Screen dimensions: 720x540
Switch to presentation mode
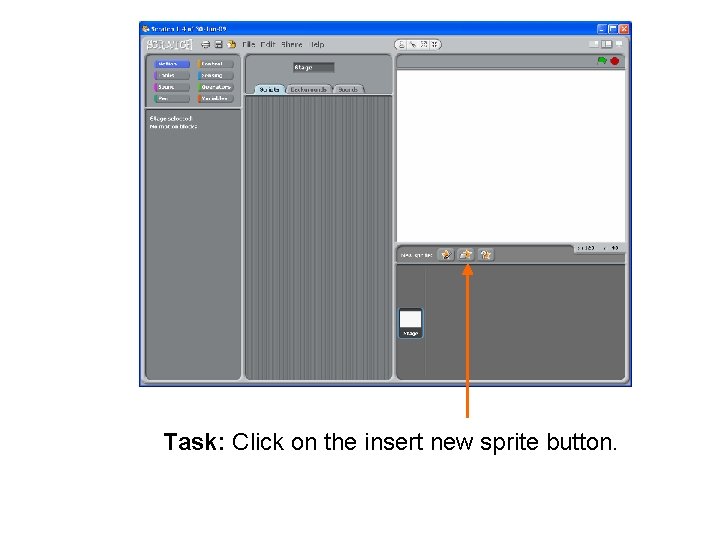[619, 44]
